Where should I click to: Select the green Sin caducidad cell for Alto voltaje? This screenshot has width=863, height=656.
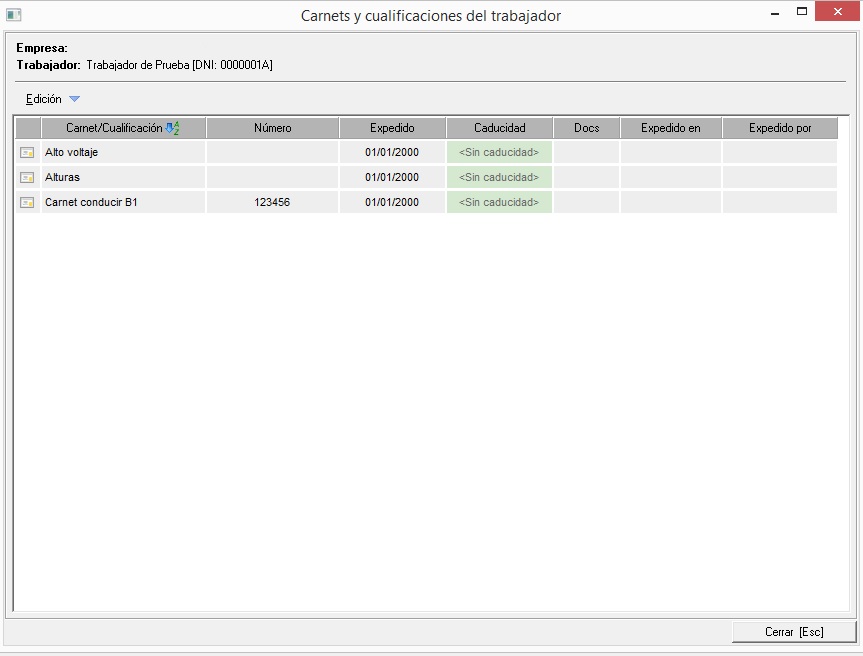point(499,152)
